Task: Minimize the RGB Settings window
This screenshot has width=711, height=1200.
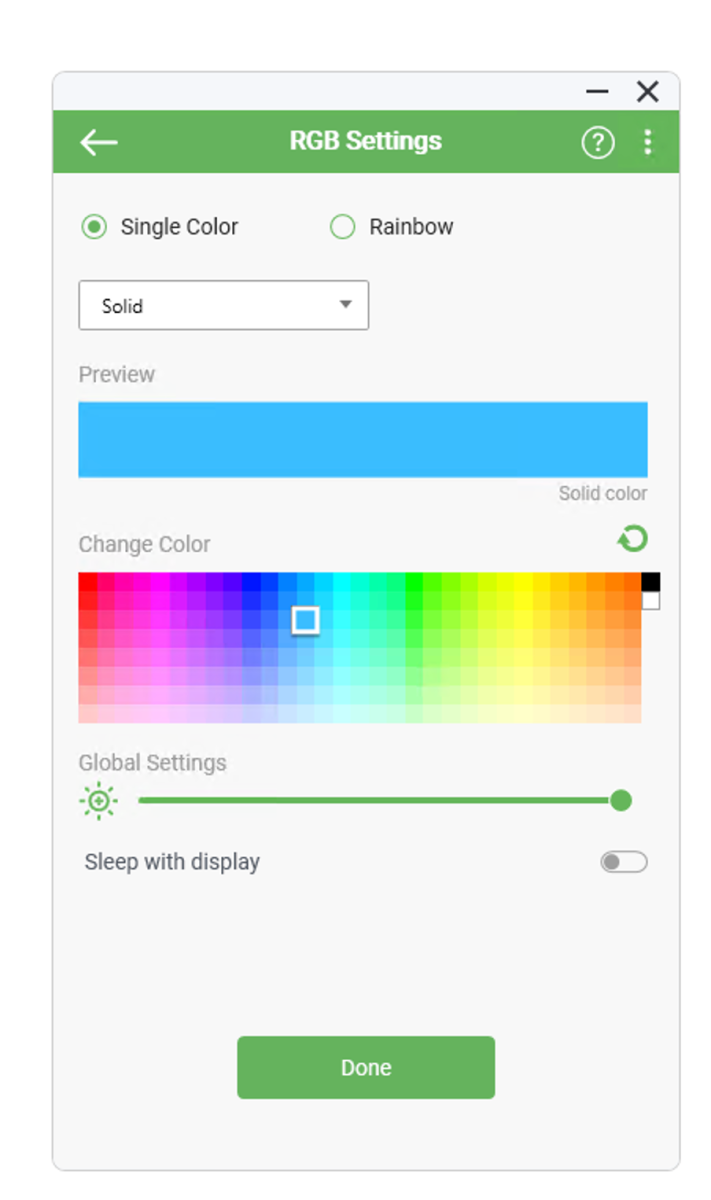Action: point(597,92)
